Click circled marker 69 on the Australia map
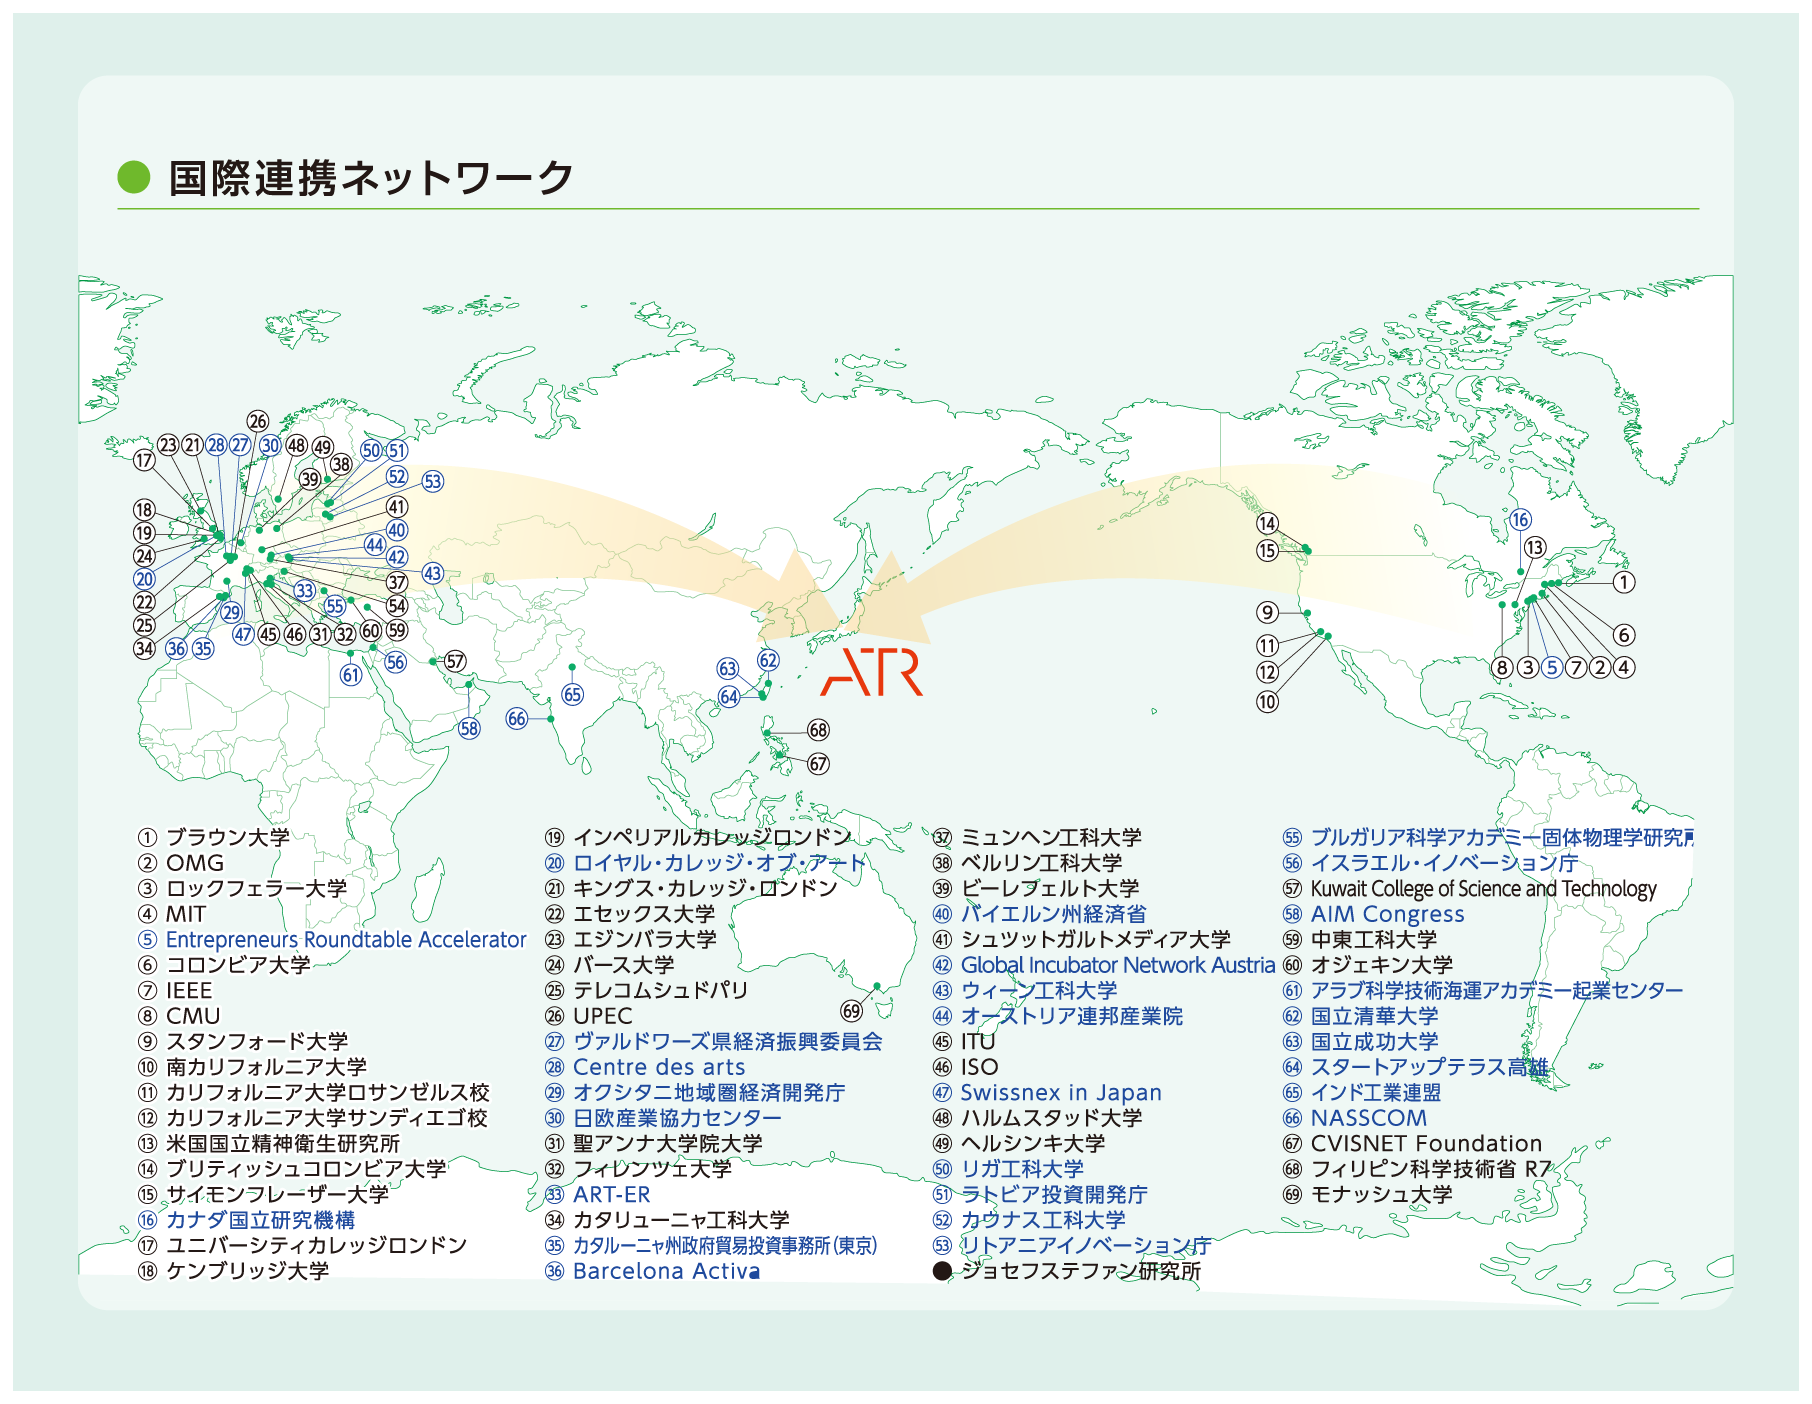The height and width of the screenshot is (1404, 1812). click(x=851, y=1011)
